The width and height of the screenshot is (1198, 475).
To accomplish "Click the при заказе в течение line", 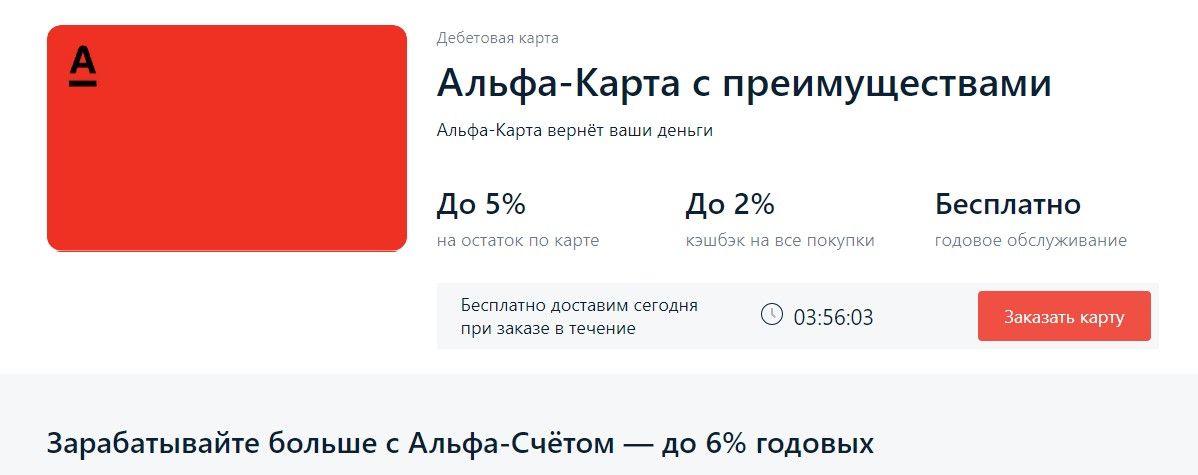I will click(x=548, y=328).
